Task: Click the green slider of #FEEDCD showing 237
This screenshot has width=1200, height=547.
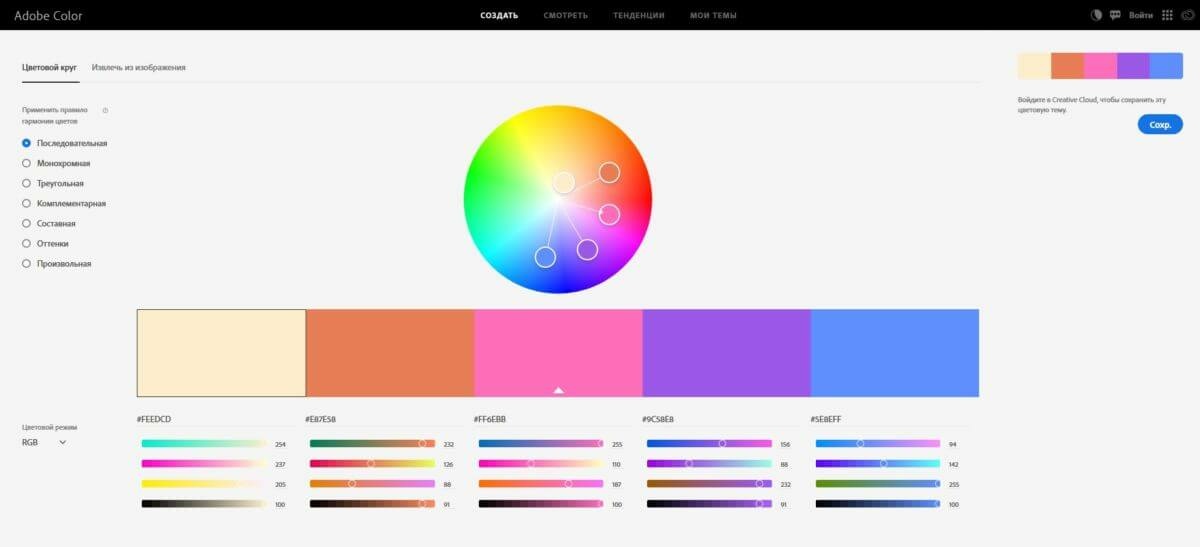Action: click(x=204, y=463)
